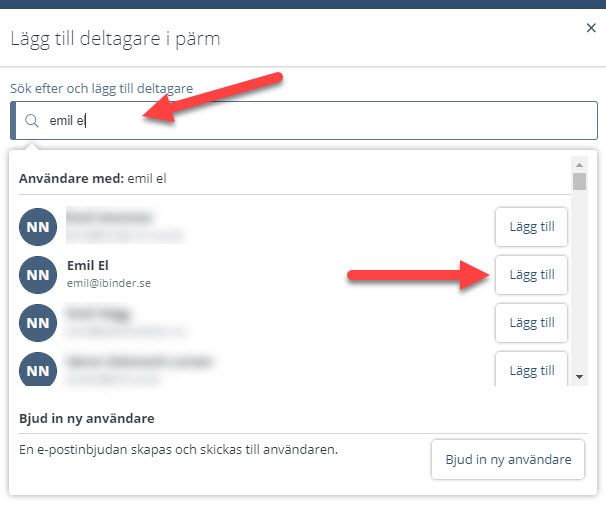
Task: Click the magnifier search icon
Action: (x=32, y=121)
